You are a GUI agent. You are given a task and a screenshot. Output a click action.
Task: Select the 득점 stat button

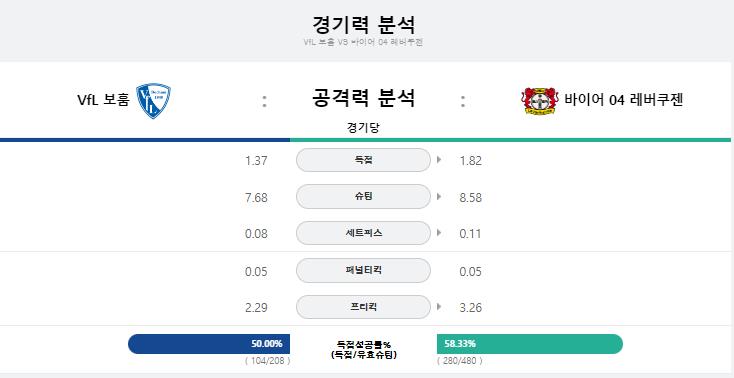point(363,160)
